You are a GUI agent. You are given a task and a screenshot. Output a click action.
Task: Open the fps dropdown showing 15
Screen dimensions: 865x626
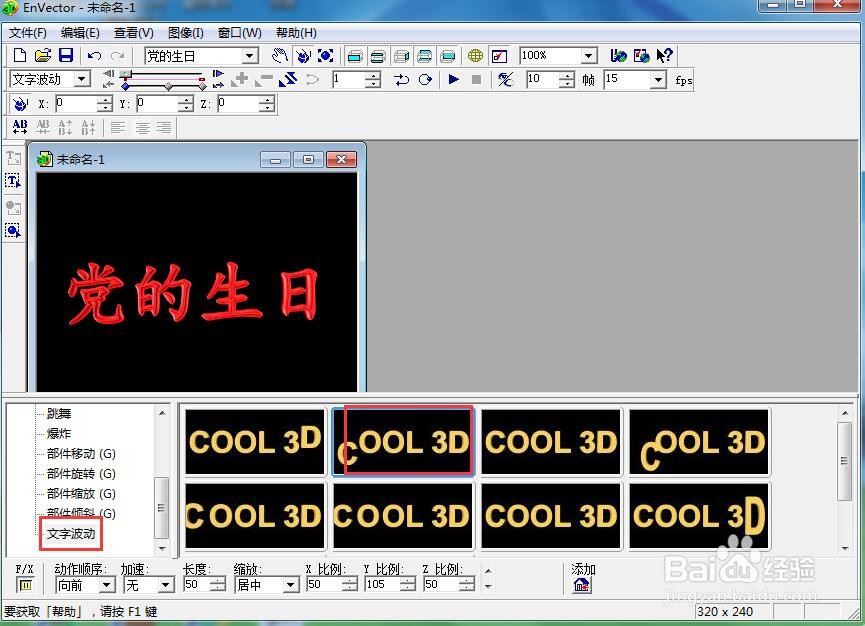658,80
